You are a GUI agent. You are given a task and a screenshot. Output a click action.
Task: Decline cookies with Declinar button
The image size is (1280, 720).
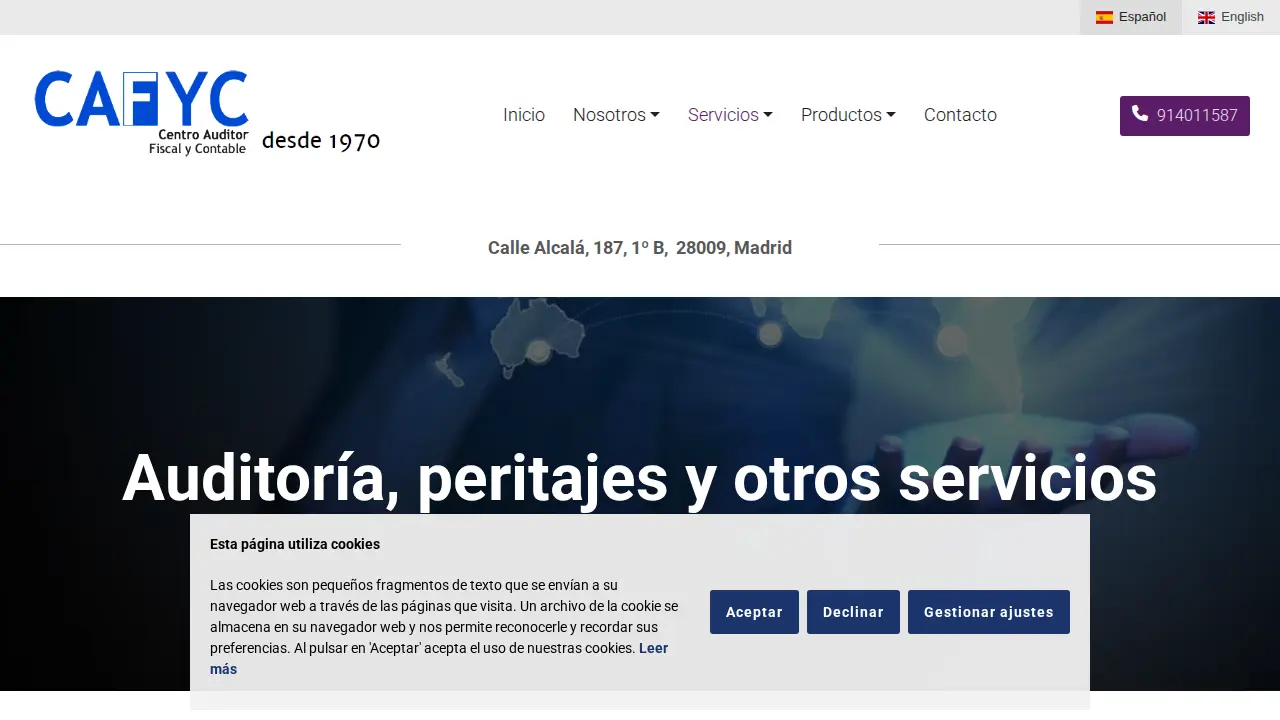click(853, 612)
